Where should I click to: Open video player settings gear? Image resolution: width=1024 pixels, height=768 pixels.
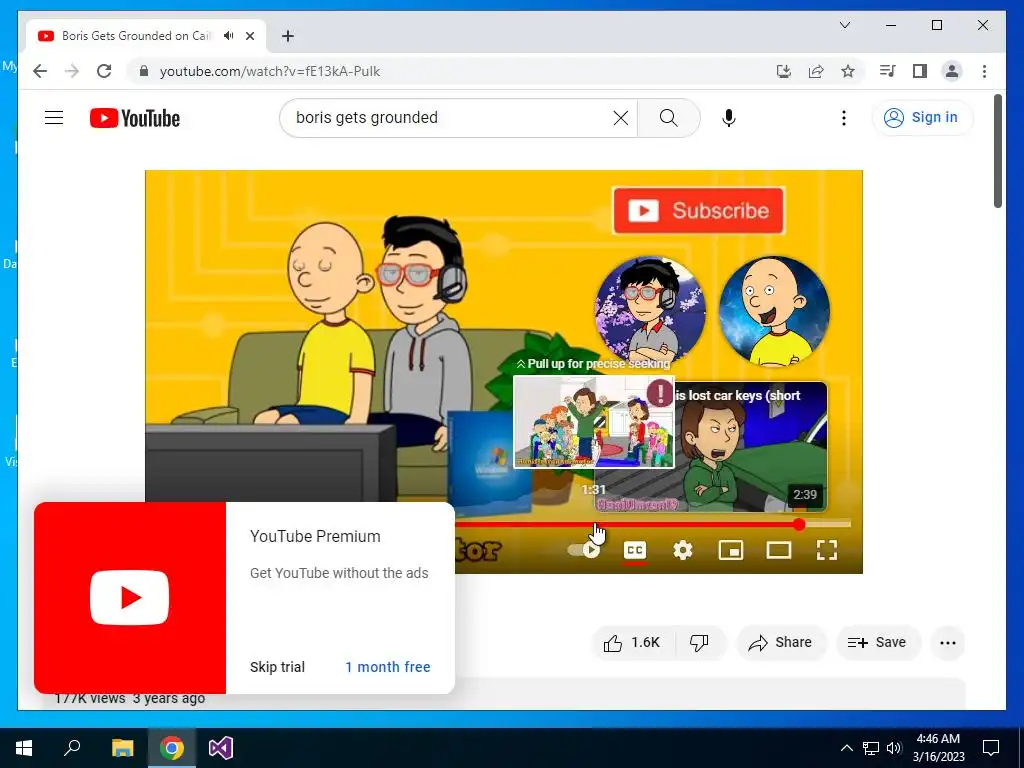(x=682, y=550)
